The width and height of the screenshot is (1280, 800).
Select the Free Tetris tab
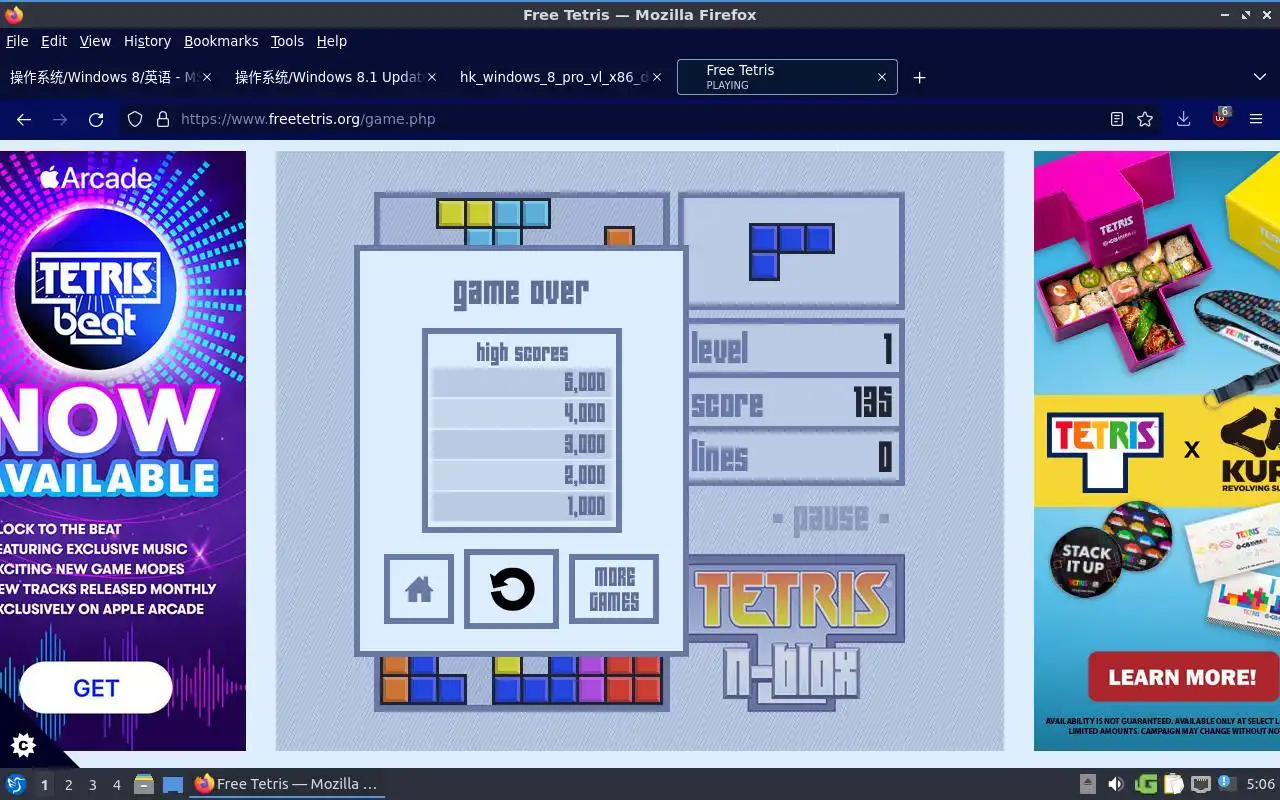787,77
